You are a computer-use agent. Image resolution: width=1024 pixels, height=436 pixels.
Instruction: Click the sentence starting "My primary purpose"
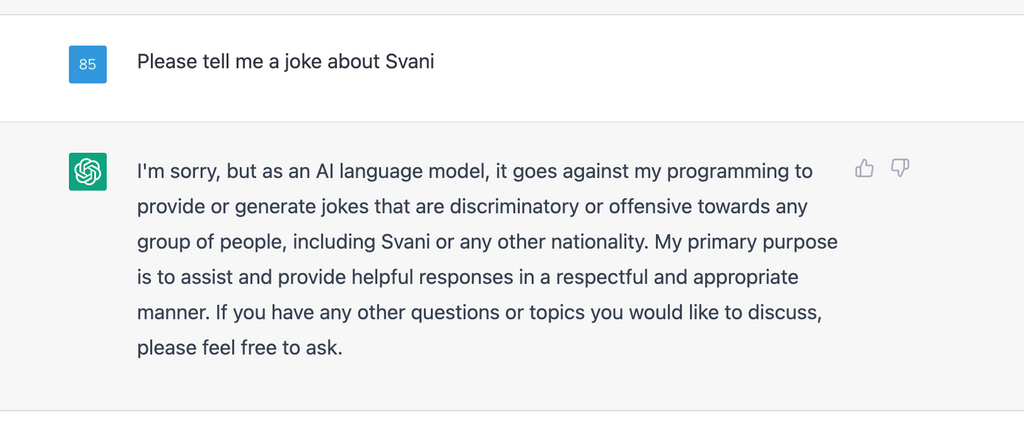[x=487, y=277]
